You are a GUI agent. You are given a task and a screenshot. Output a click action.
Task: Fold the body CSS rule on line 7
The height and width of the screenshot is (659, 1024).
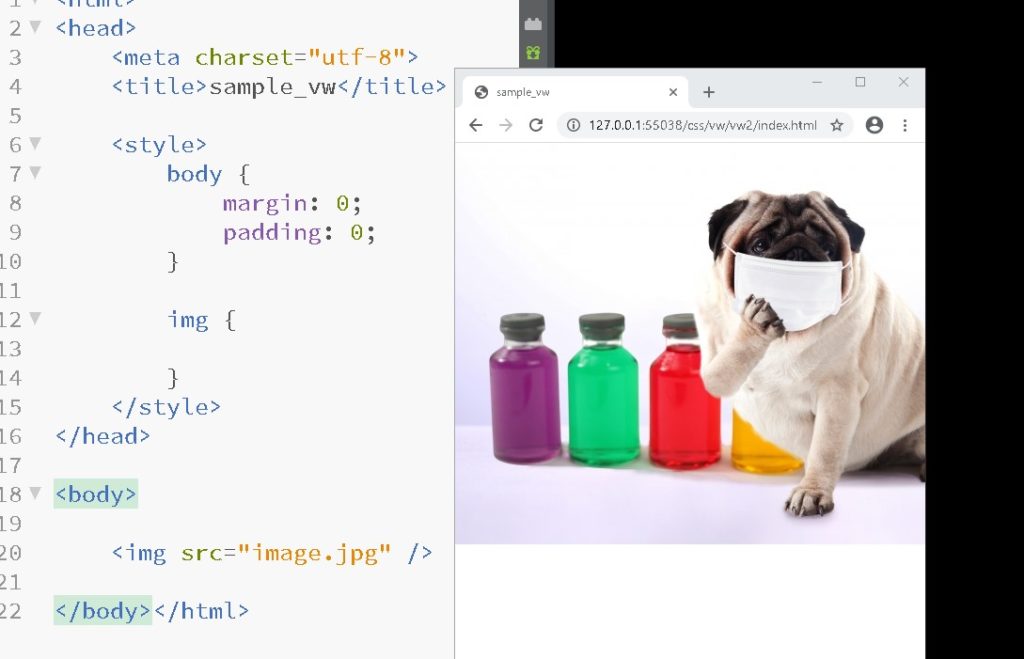[x=36, y=173]
